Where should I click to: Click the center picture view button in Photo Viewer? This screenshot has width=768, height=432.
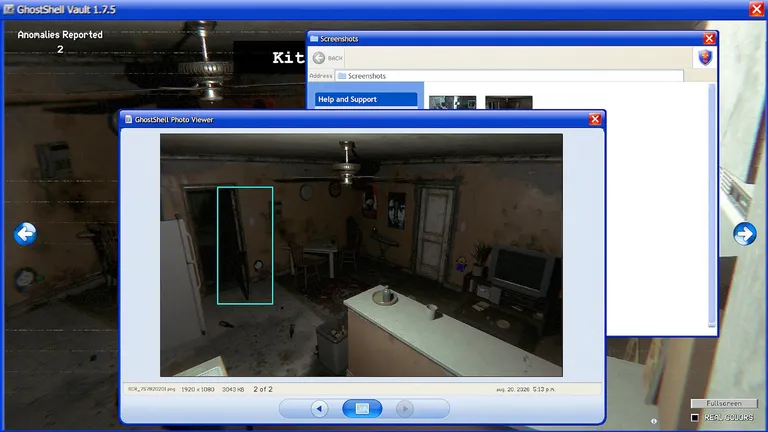pos(362,408)
